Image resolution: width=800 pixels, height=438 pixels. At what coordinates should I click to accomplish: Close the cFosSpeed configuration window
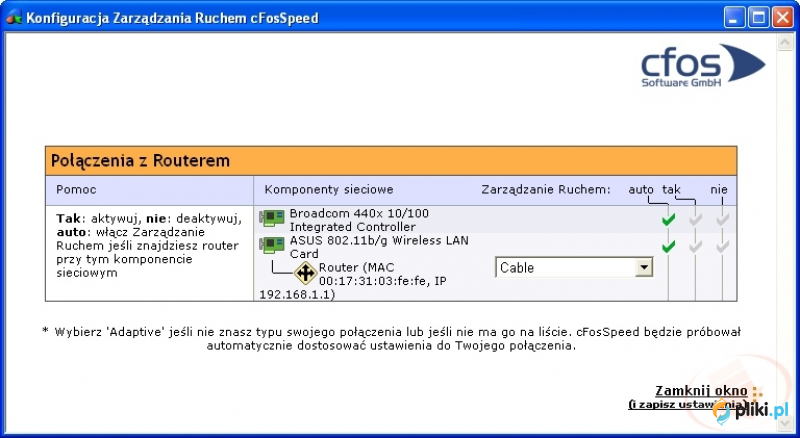782,17
